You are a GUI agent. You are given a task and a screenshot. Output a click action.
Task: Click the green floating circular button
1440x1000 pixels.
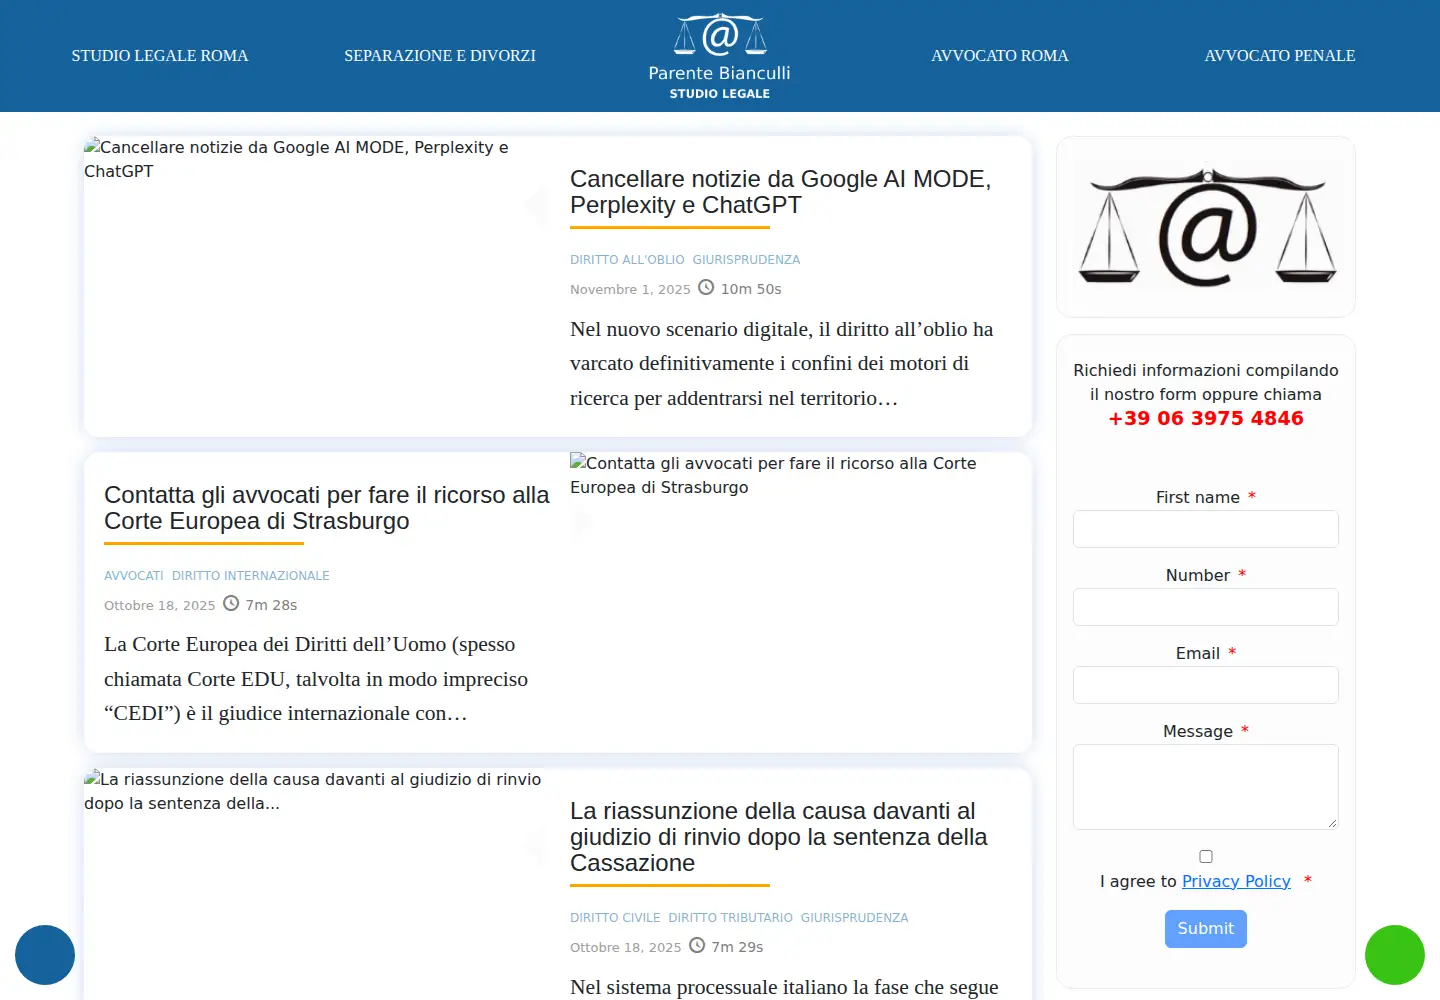pos(1395,955)
